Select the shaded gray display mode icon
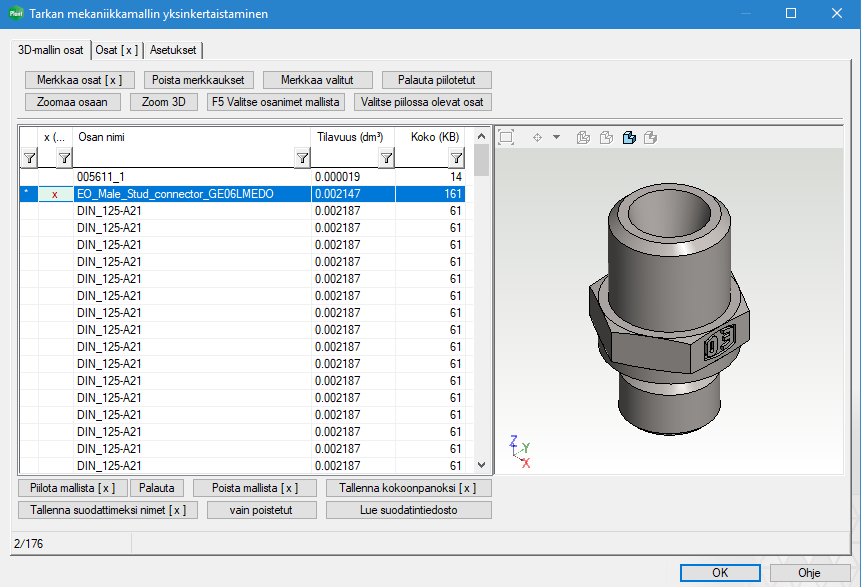861x587 pixels. (651, 137)
